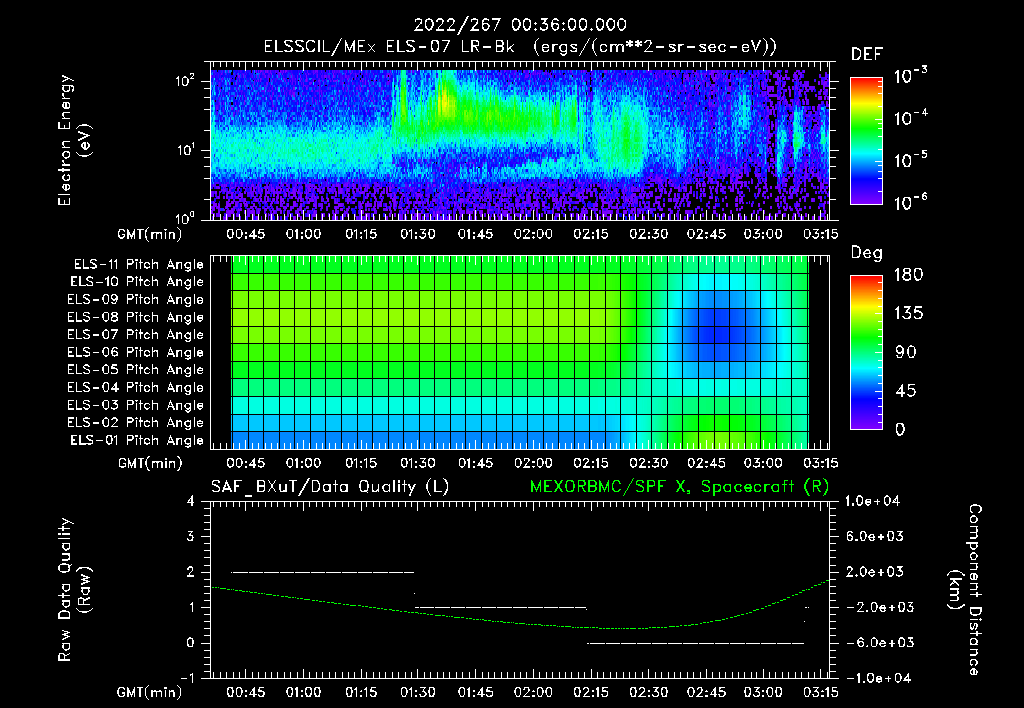
Task: Click the 10^0 energy axis tick label
Action: tap(185, 217)
